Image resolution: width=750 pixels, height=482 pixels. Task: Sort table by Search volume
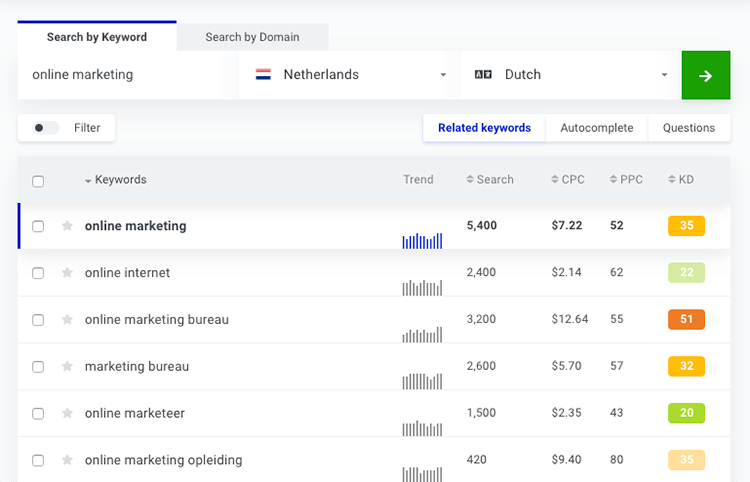coord(490,180)
